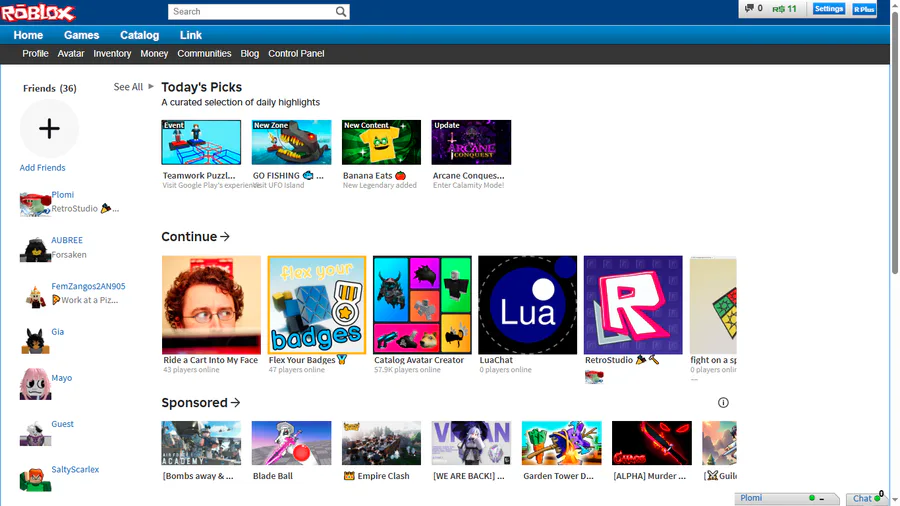Open Ride a Cart Into My Face thumbnail
This screenshot has height=506, width=900.
pyautogui.click(x=211, y=305)
